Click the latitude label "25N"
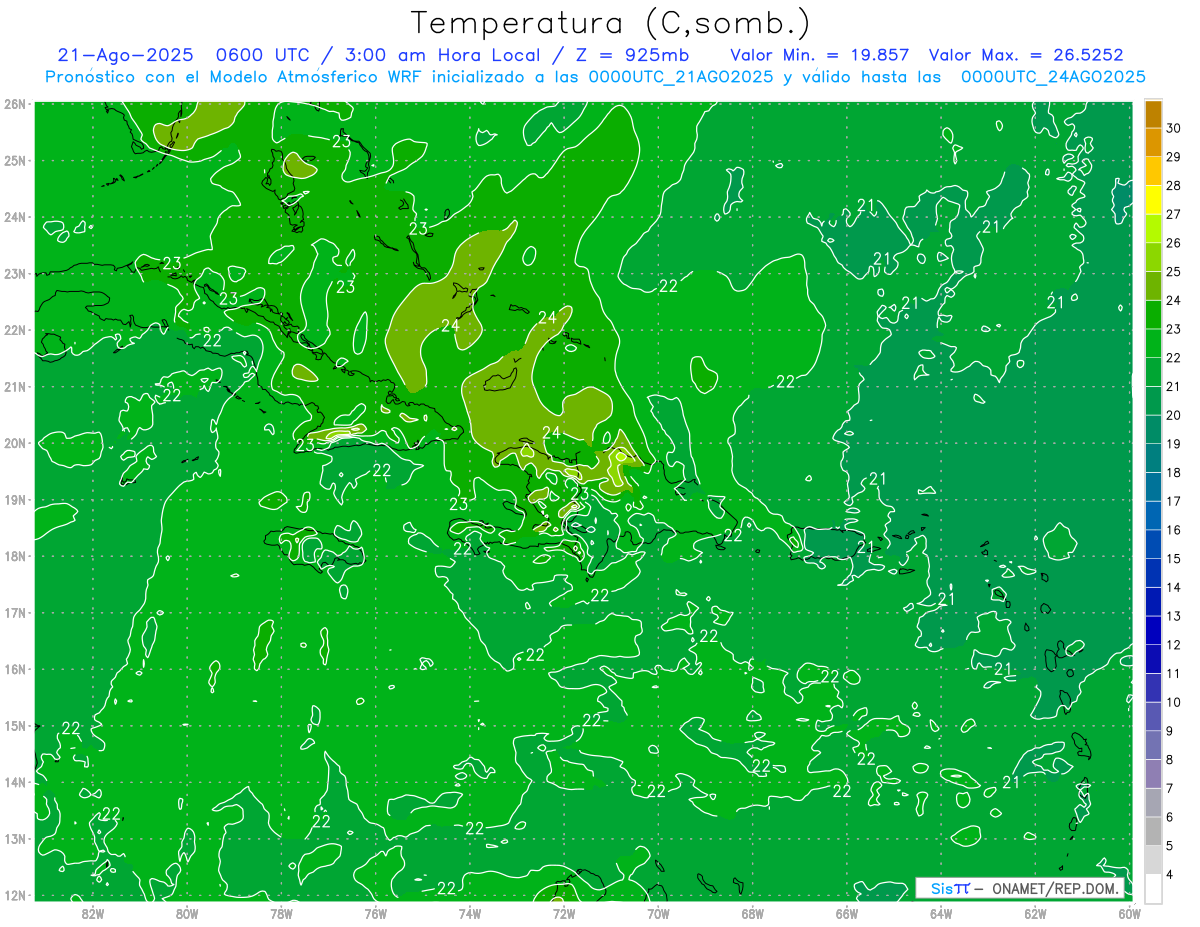1200x927 pixels. pyautogui.click(x=15, y=160)
